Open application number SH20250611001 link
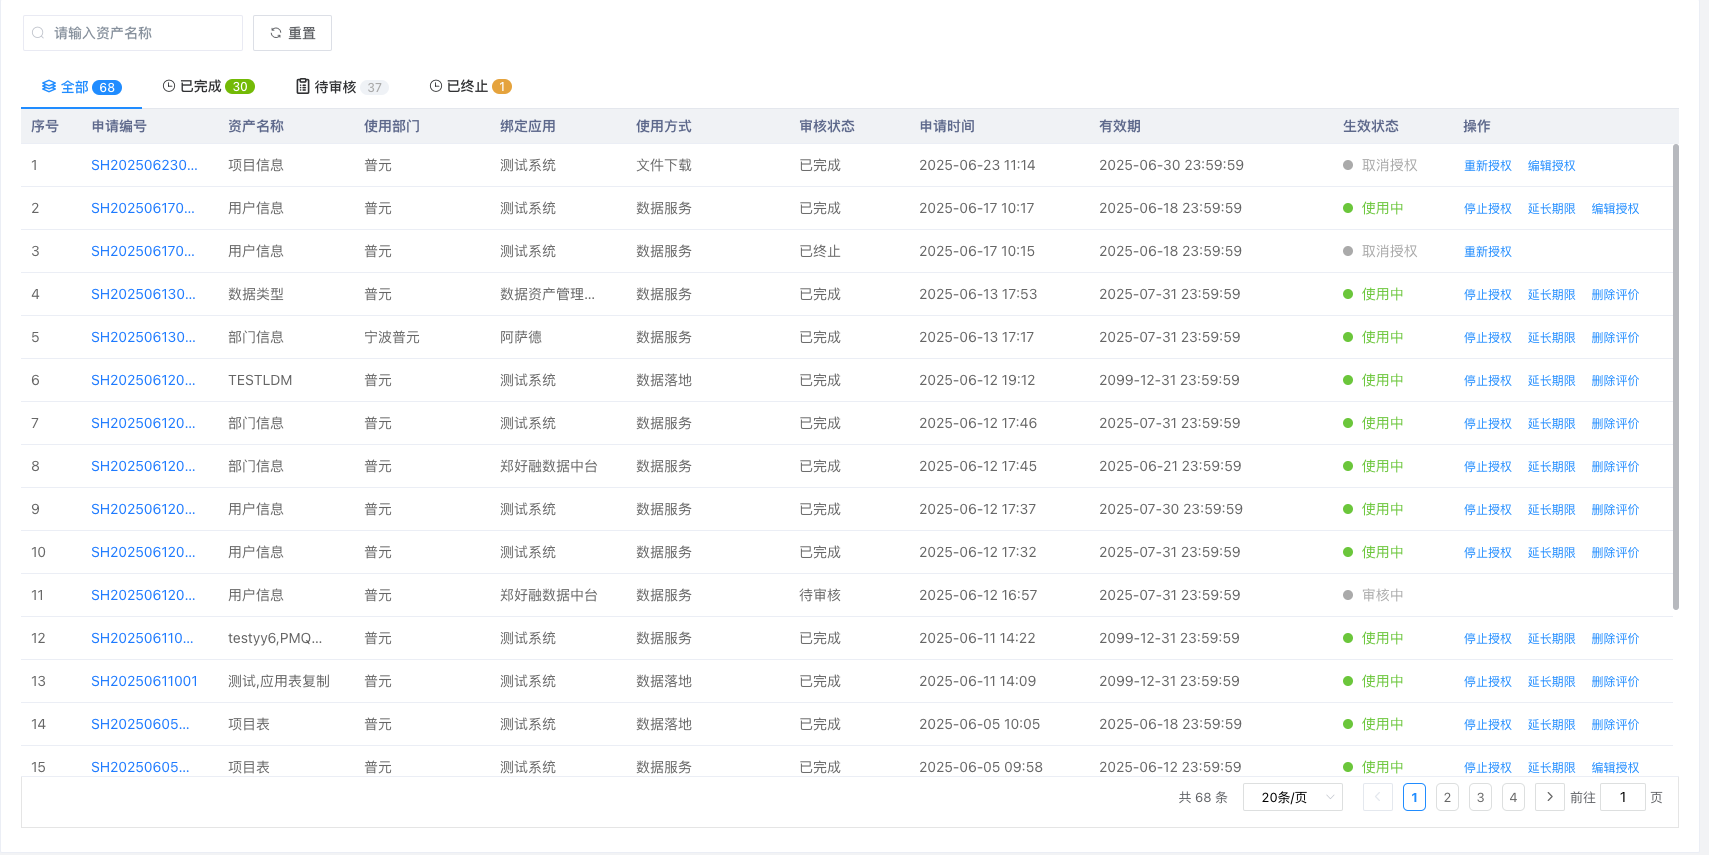 pyautogui.click(x=144, y=681)
